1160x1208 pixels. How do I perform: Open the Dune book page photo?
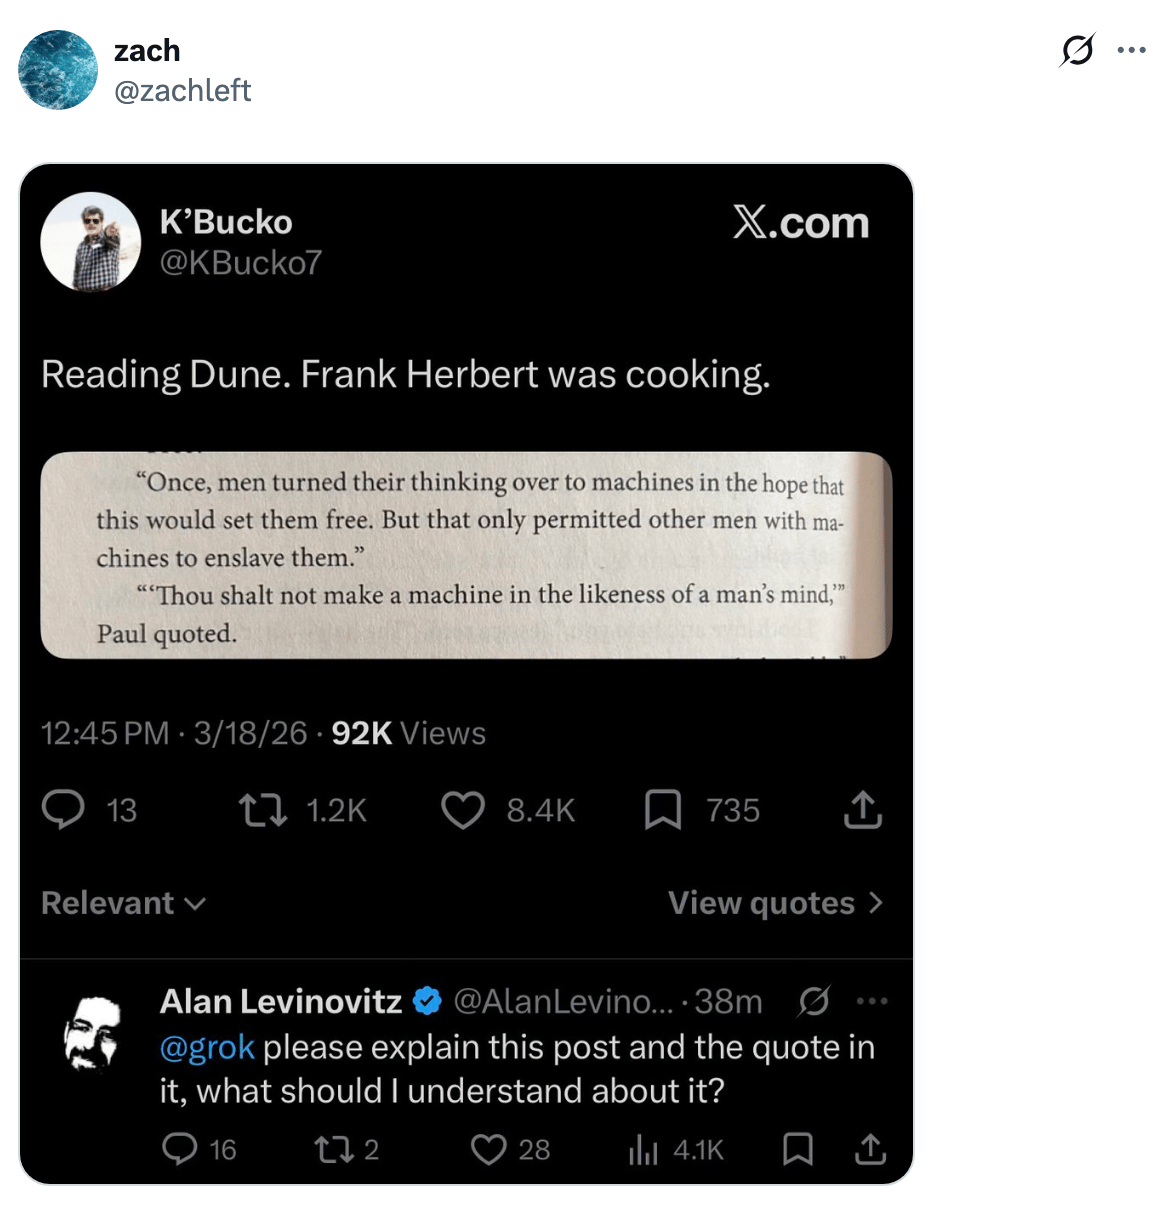point(466,555)
